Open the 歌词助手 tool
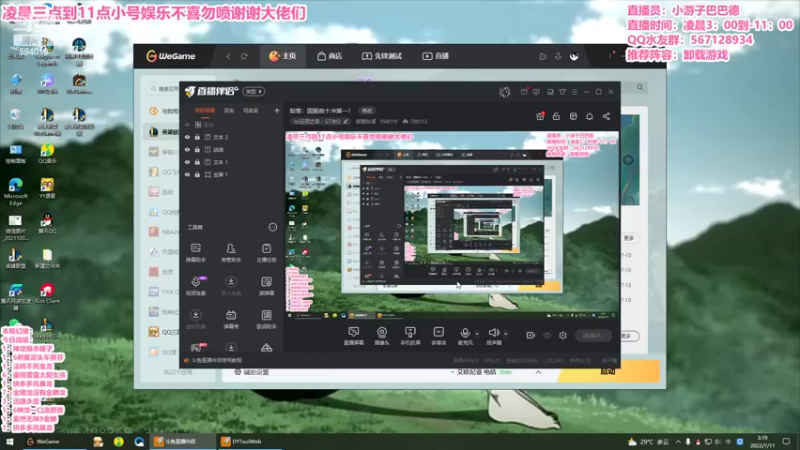Image resolution: width=800 pixels, height=450 pixels. pyautogui.click(x=266, y=319)
